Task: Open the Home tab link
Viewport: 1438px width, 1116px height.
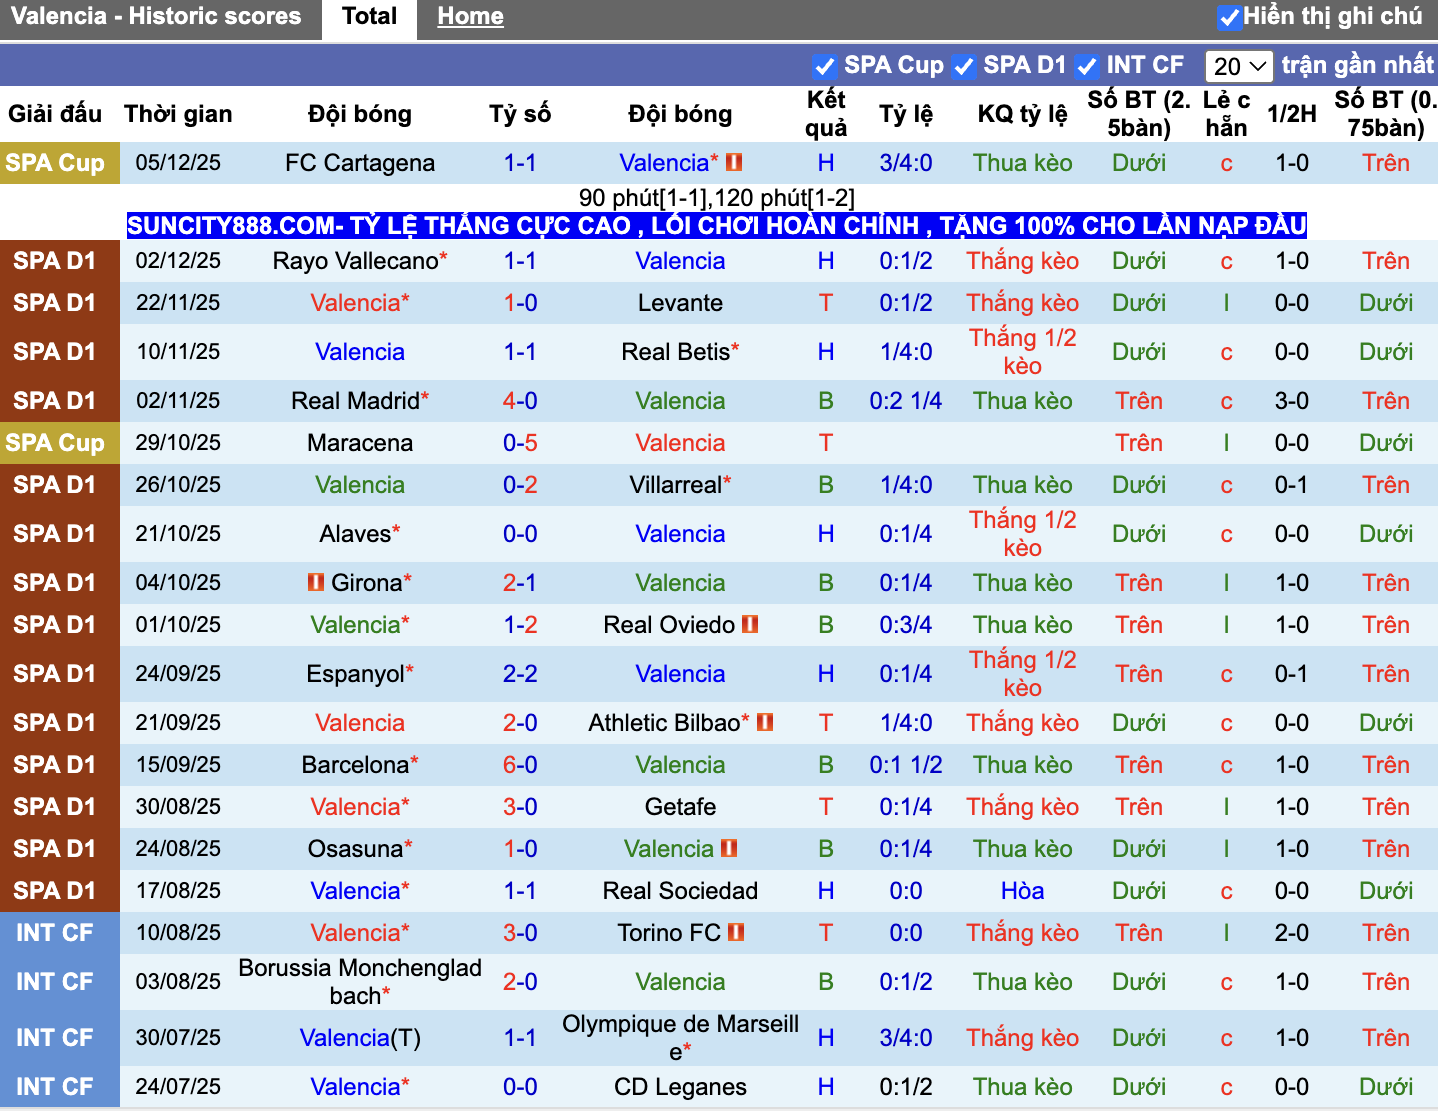Action: pos(470,17)
